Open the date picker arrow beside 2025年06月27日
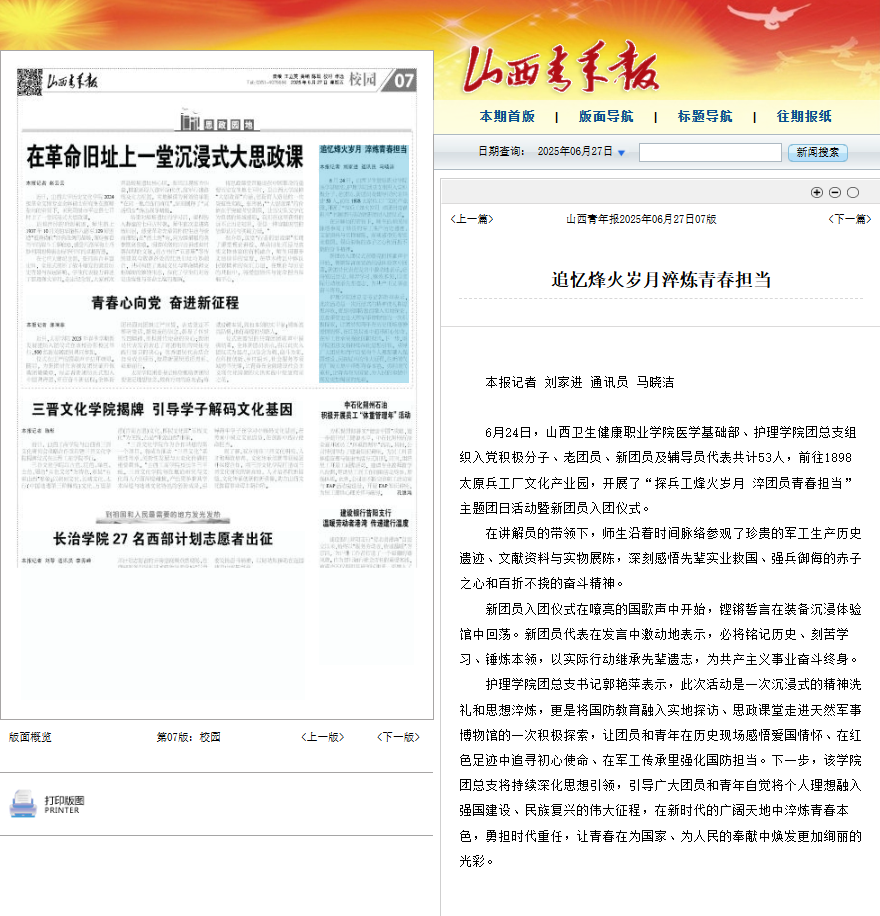Image resolution: width=880 pixels, height=916 pixels. (621, 153)
